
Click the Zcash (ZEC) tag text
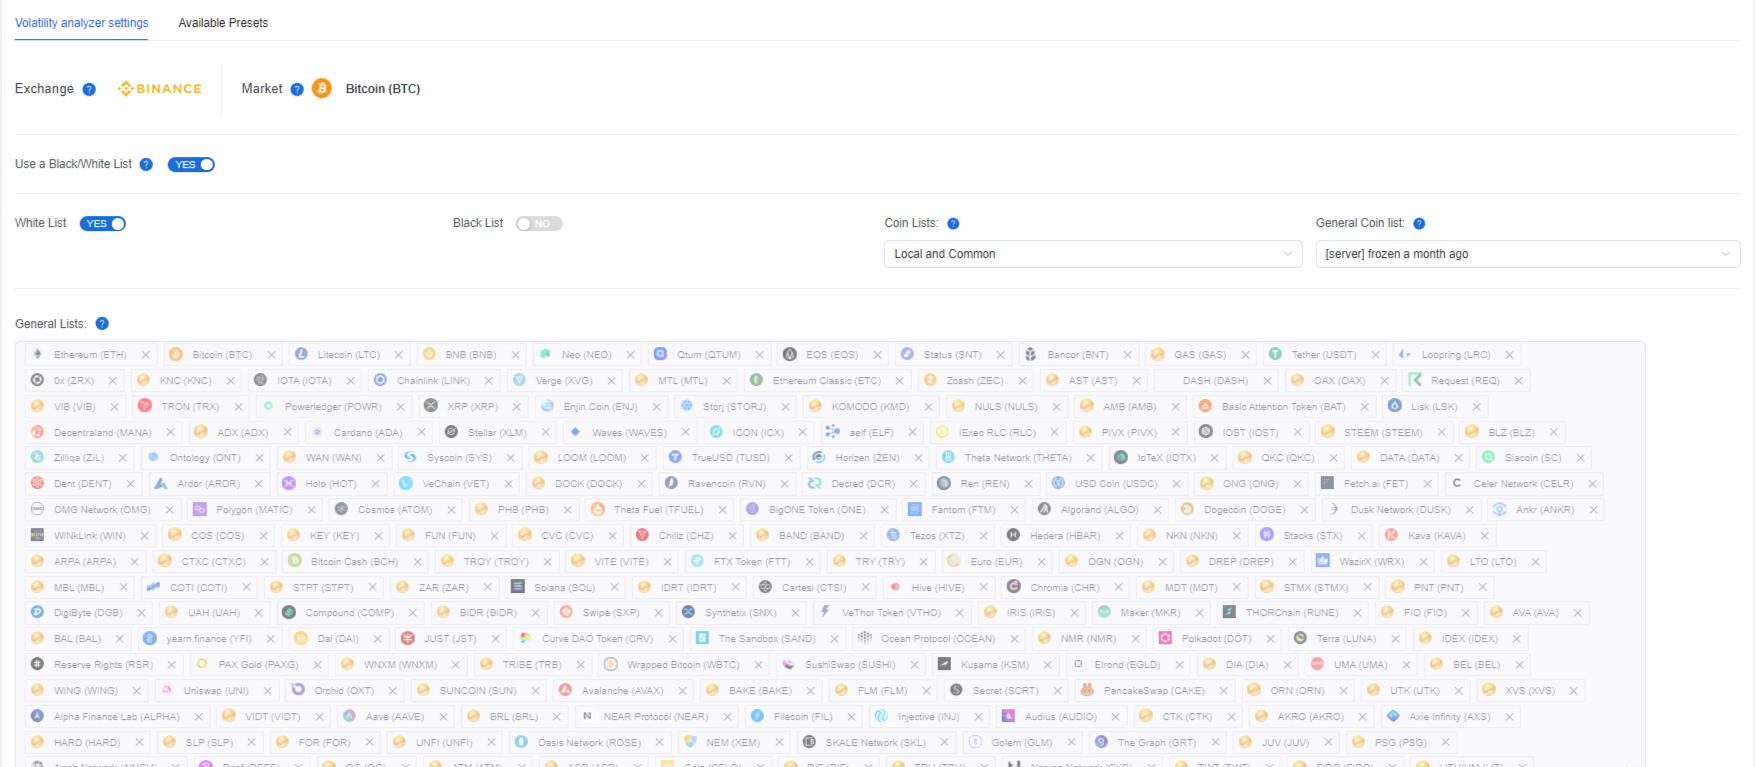(975, 381)
